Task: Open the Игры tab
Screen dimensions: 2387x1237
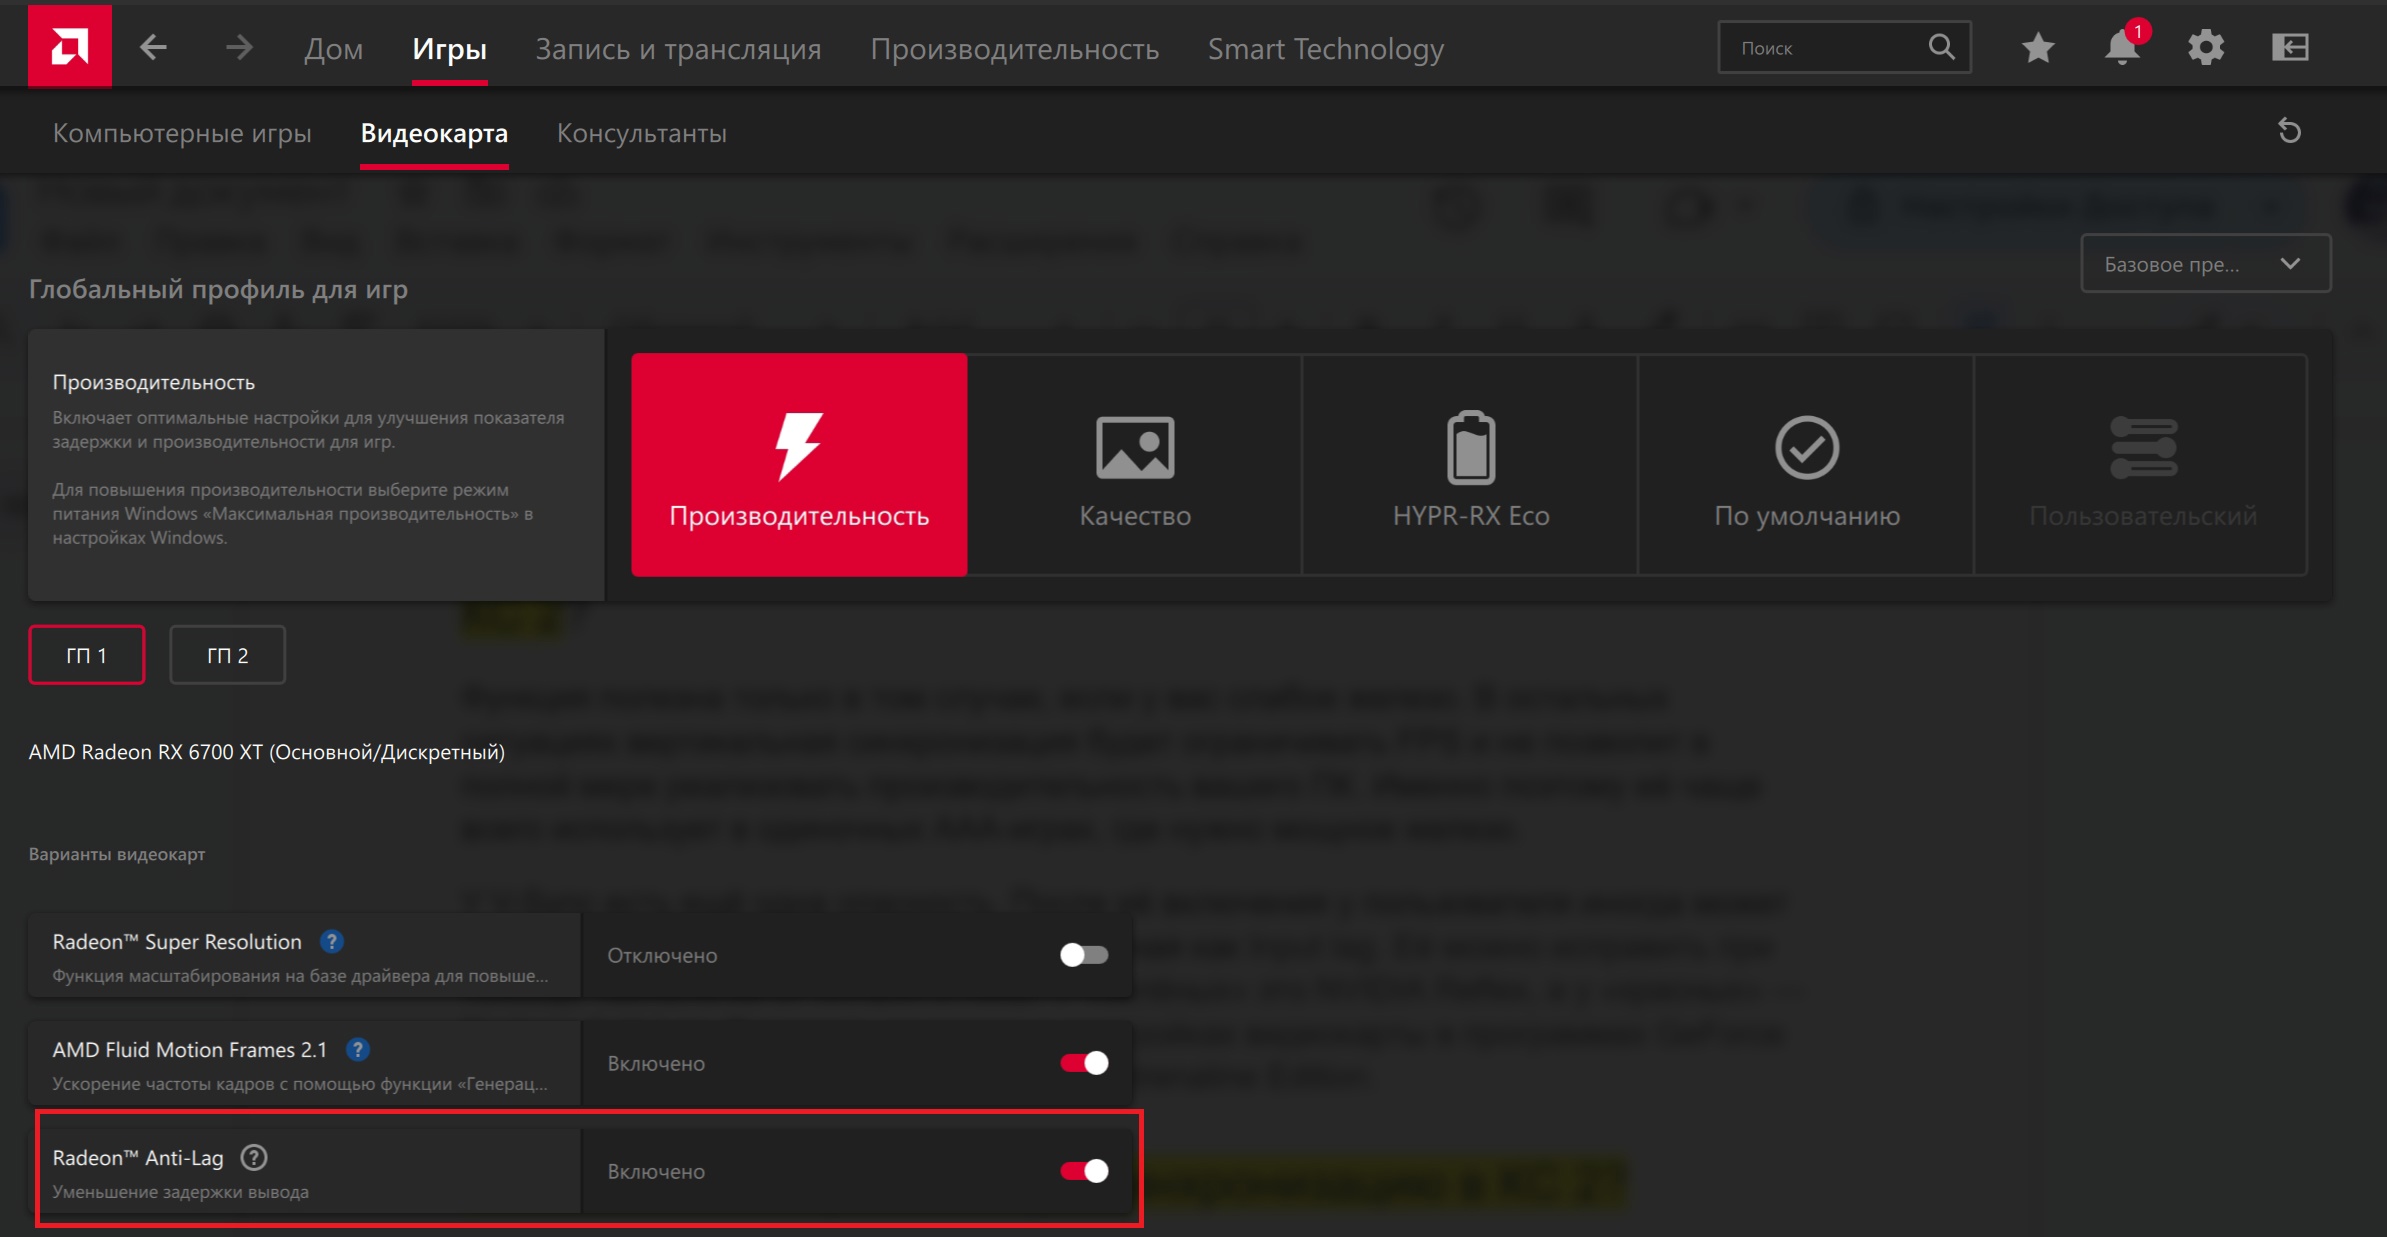Action: 450,48
